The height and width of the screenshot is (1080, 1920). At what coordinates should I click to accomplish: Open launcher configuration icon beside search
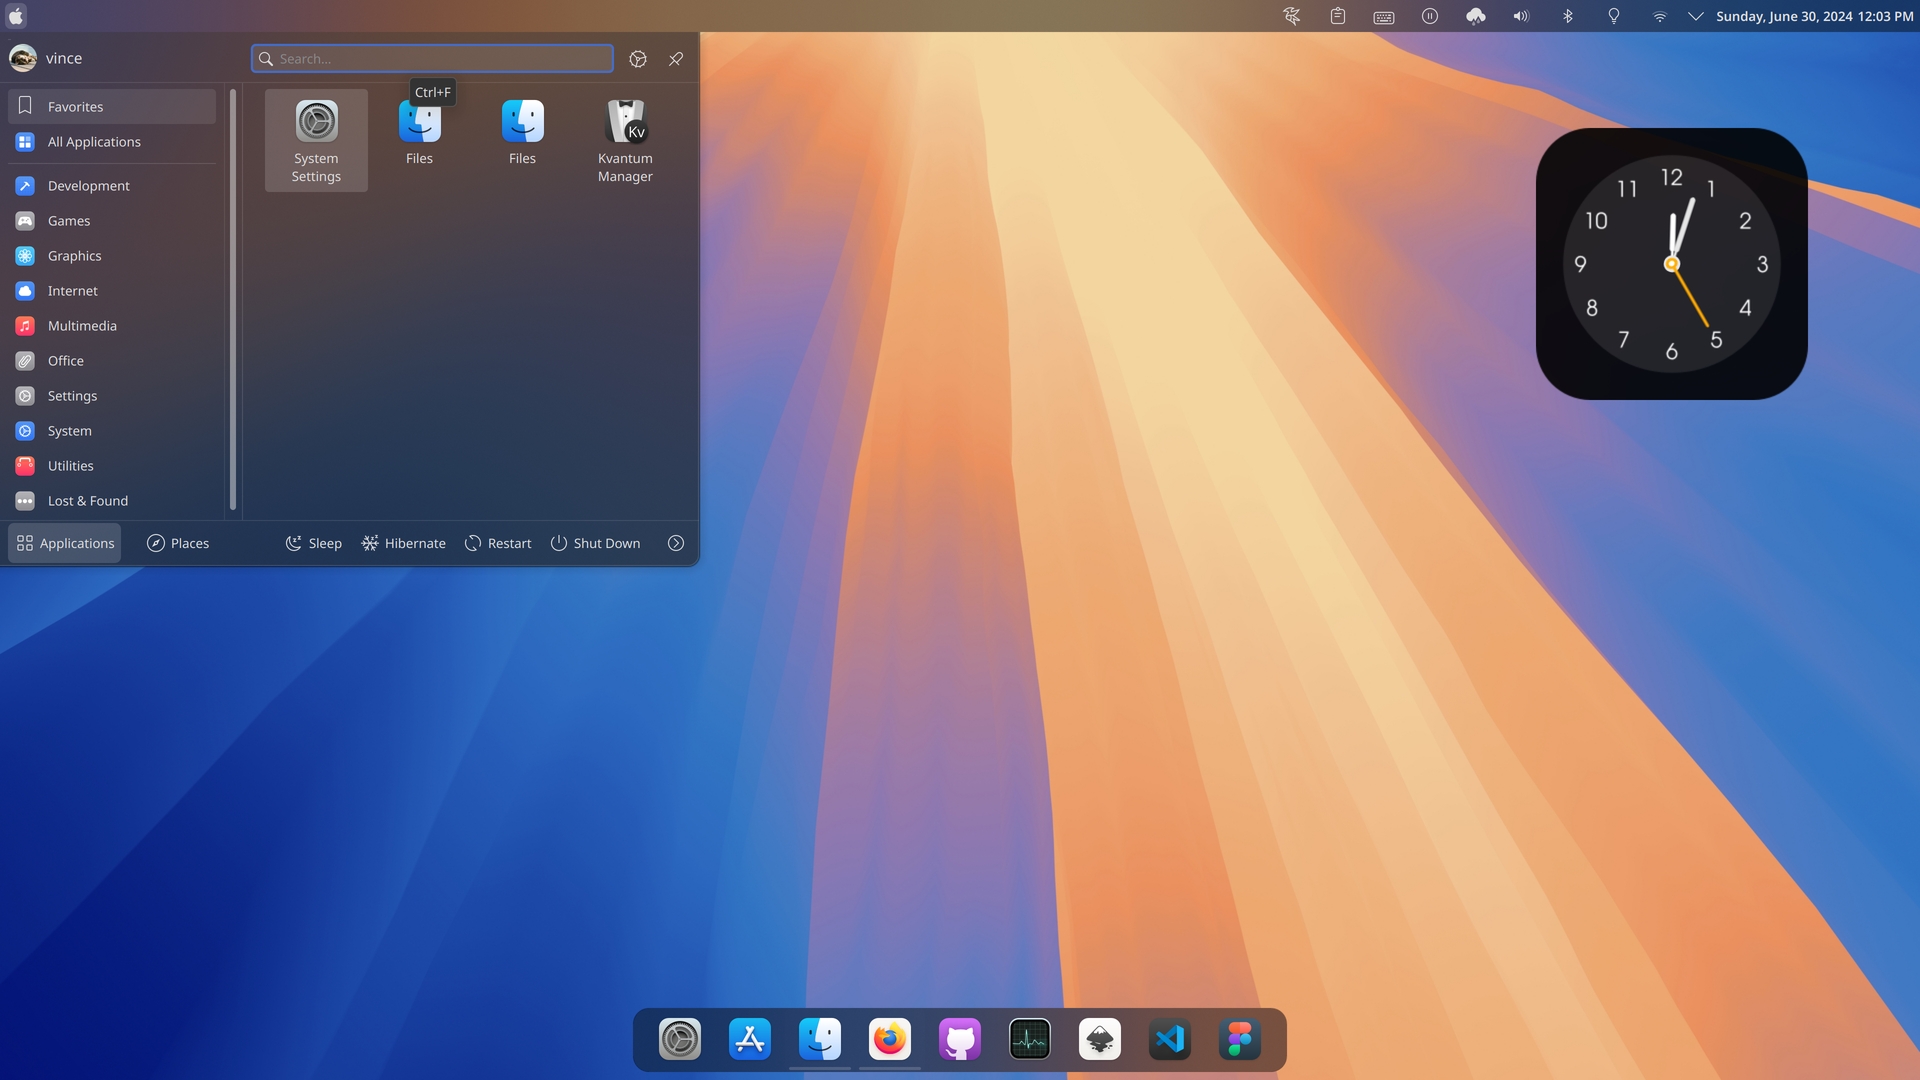click(x=638, y=59)
